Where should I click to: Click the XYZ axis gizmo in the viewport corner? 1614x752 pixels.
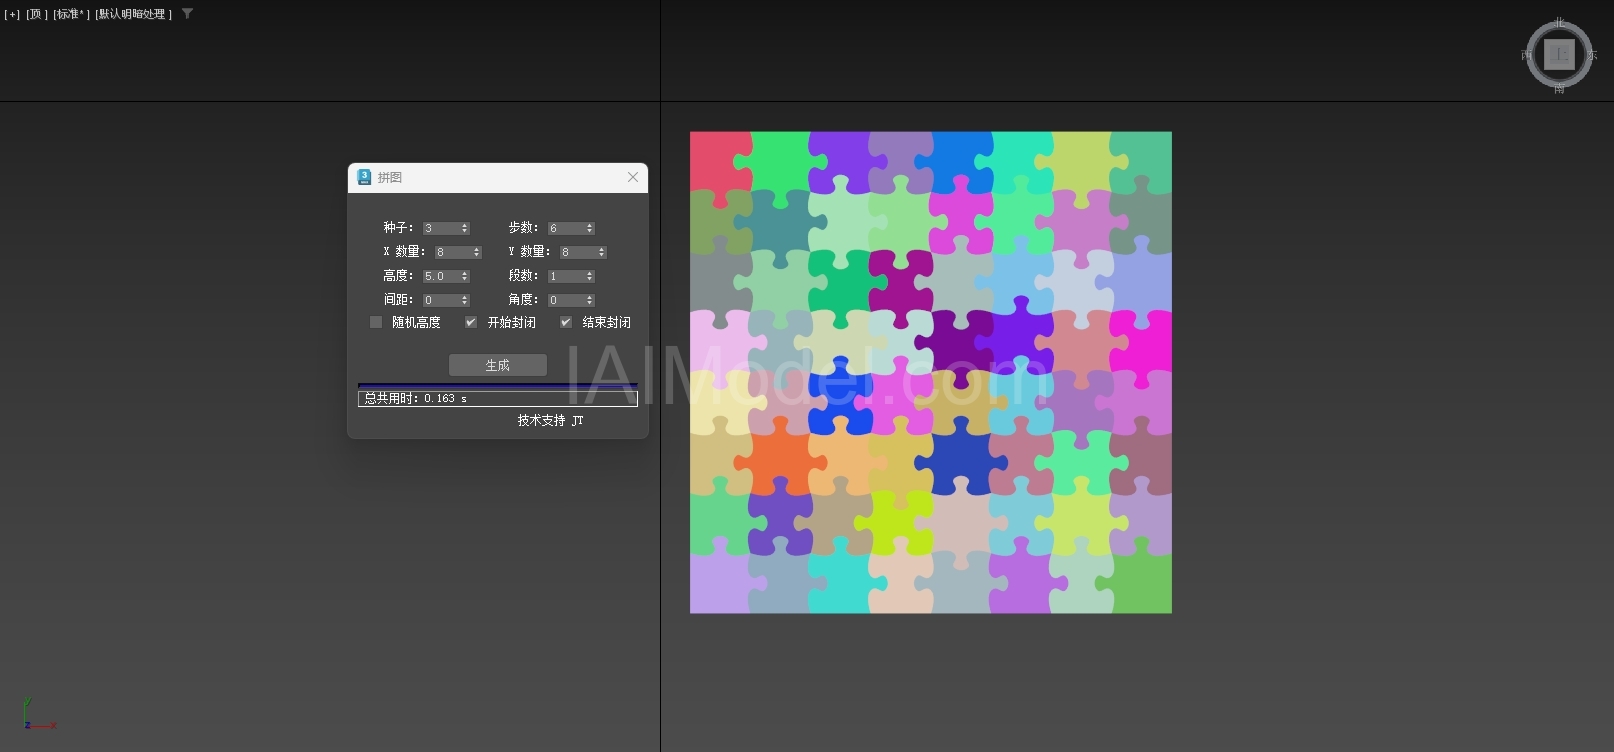point(36,714)
